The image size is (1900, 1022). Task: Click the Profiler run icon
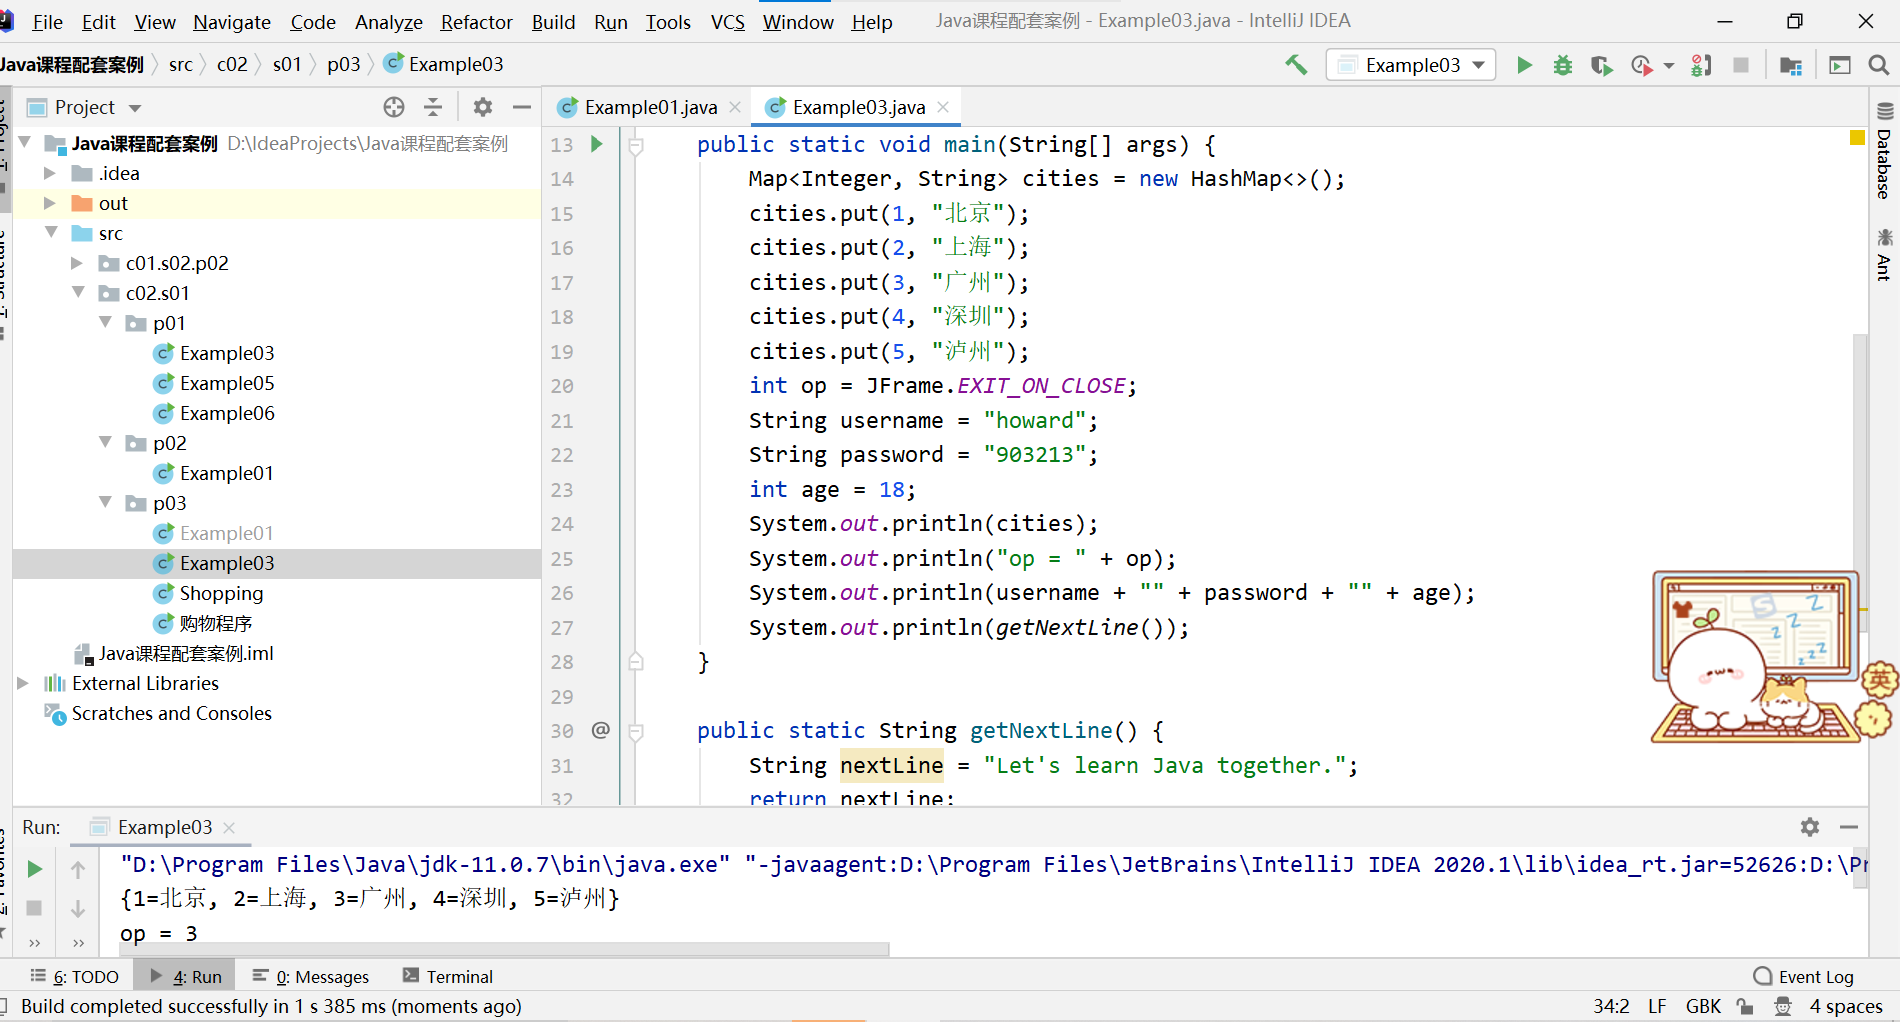[x=1641, y=65]
